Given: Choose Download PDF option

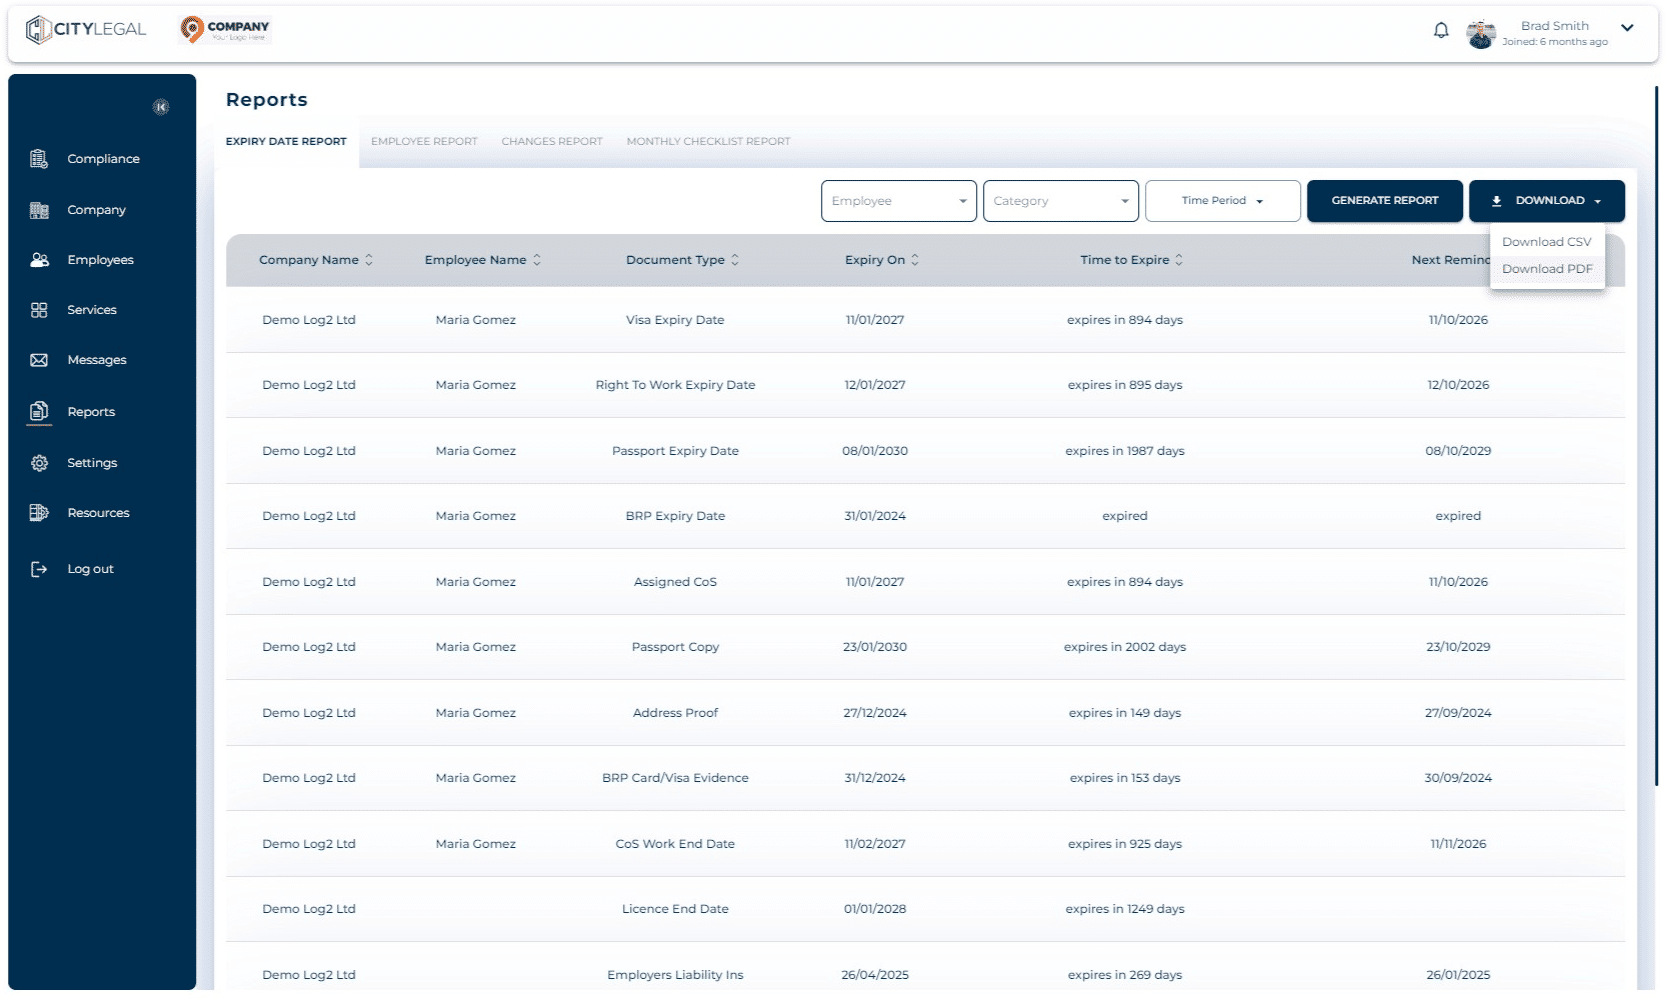Looking at the screenshot, I should click(x=1547, y=269).
